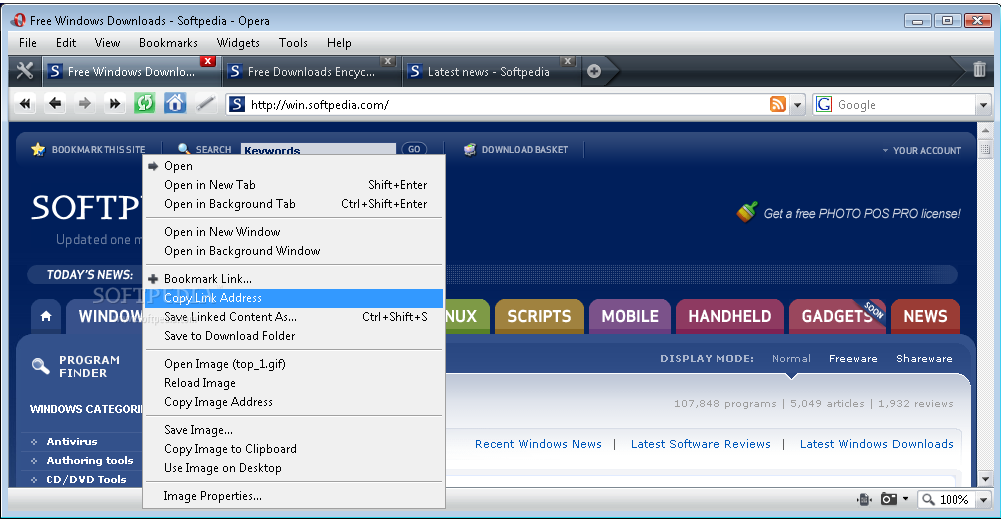Open the closed tabs trash icon
The image size is (1001, 519).
(979, 69)
